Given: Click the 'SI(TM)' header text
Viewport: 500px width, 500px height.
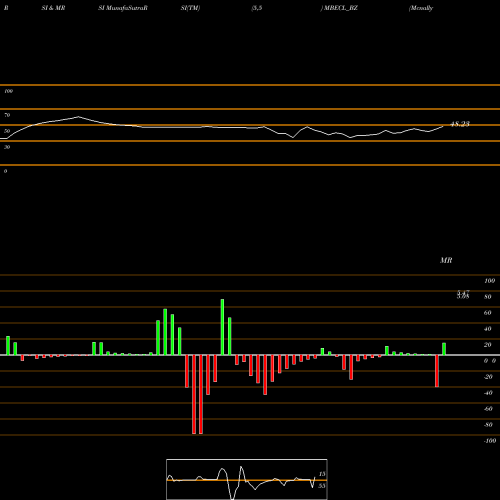Looking at the screenshot, I should click(190, 8).
